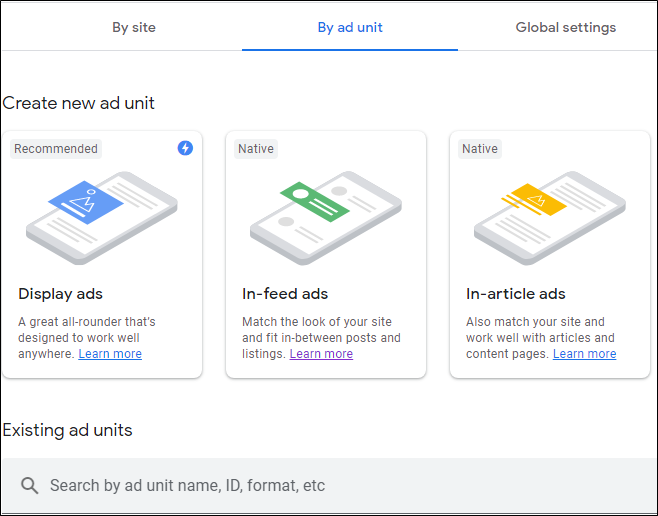Click the Create new ad unit heading
Viewport: 658px width, 516px height.
[78, 103]
